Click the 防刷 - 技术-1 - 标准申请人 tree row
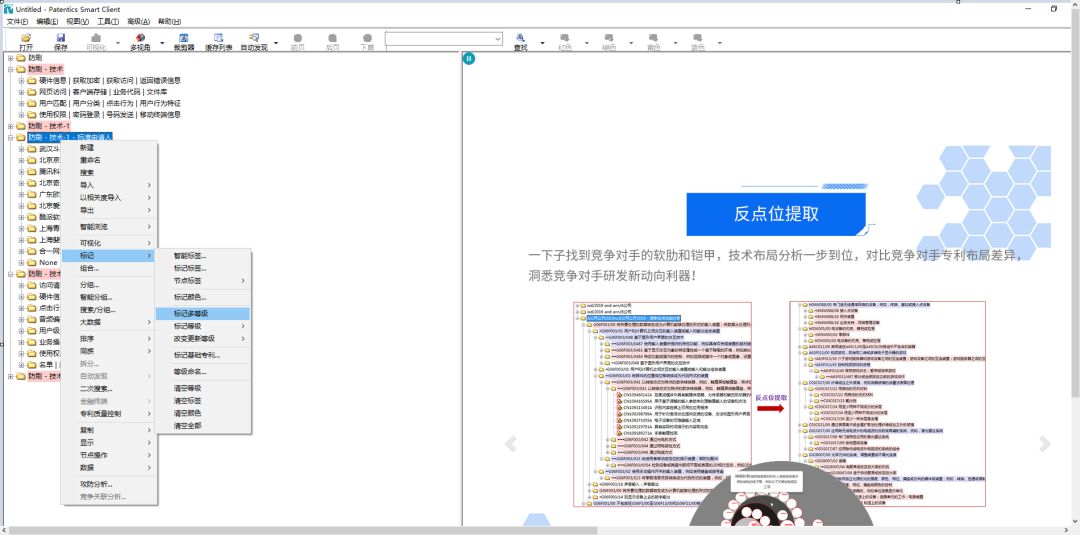Screen dimensions: 1080x535 pos(70,137)
